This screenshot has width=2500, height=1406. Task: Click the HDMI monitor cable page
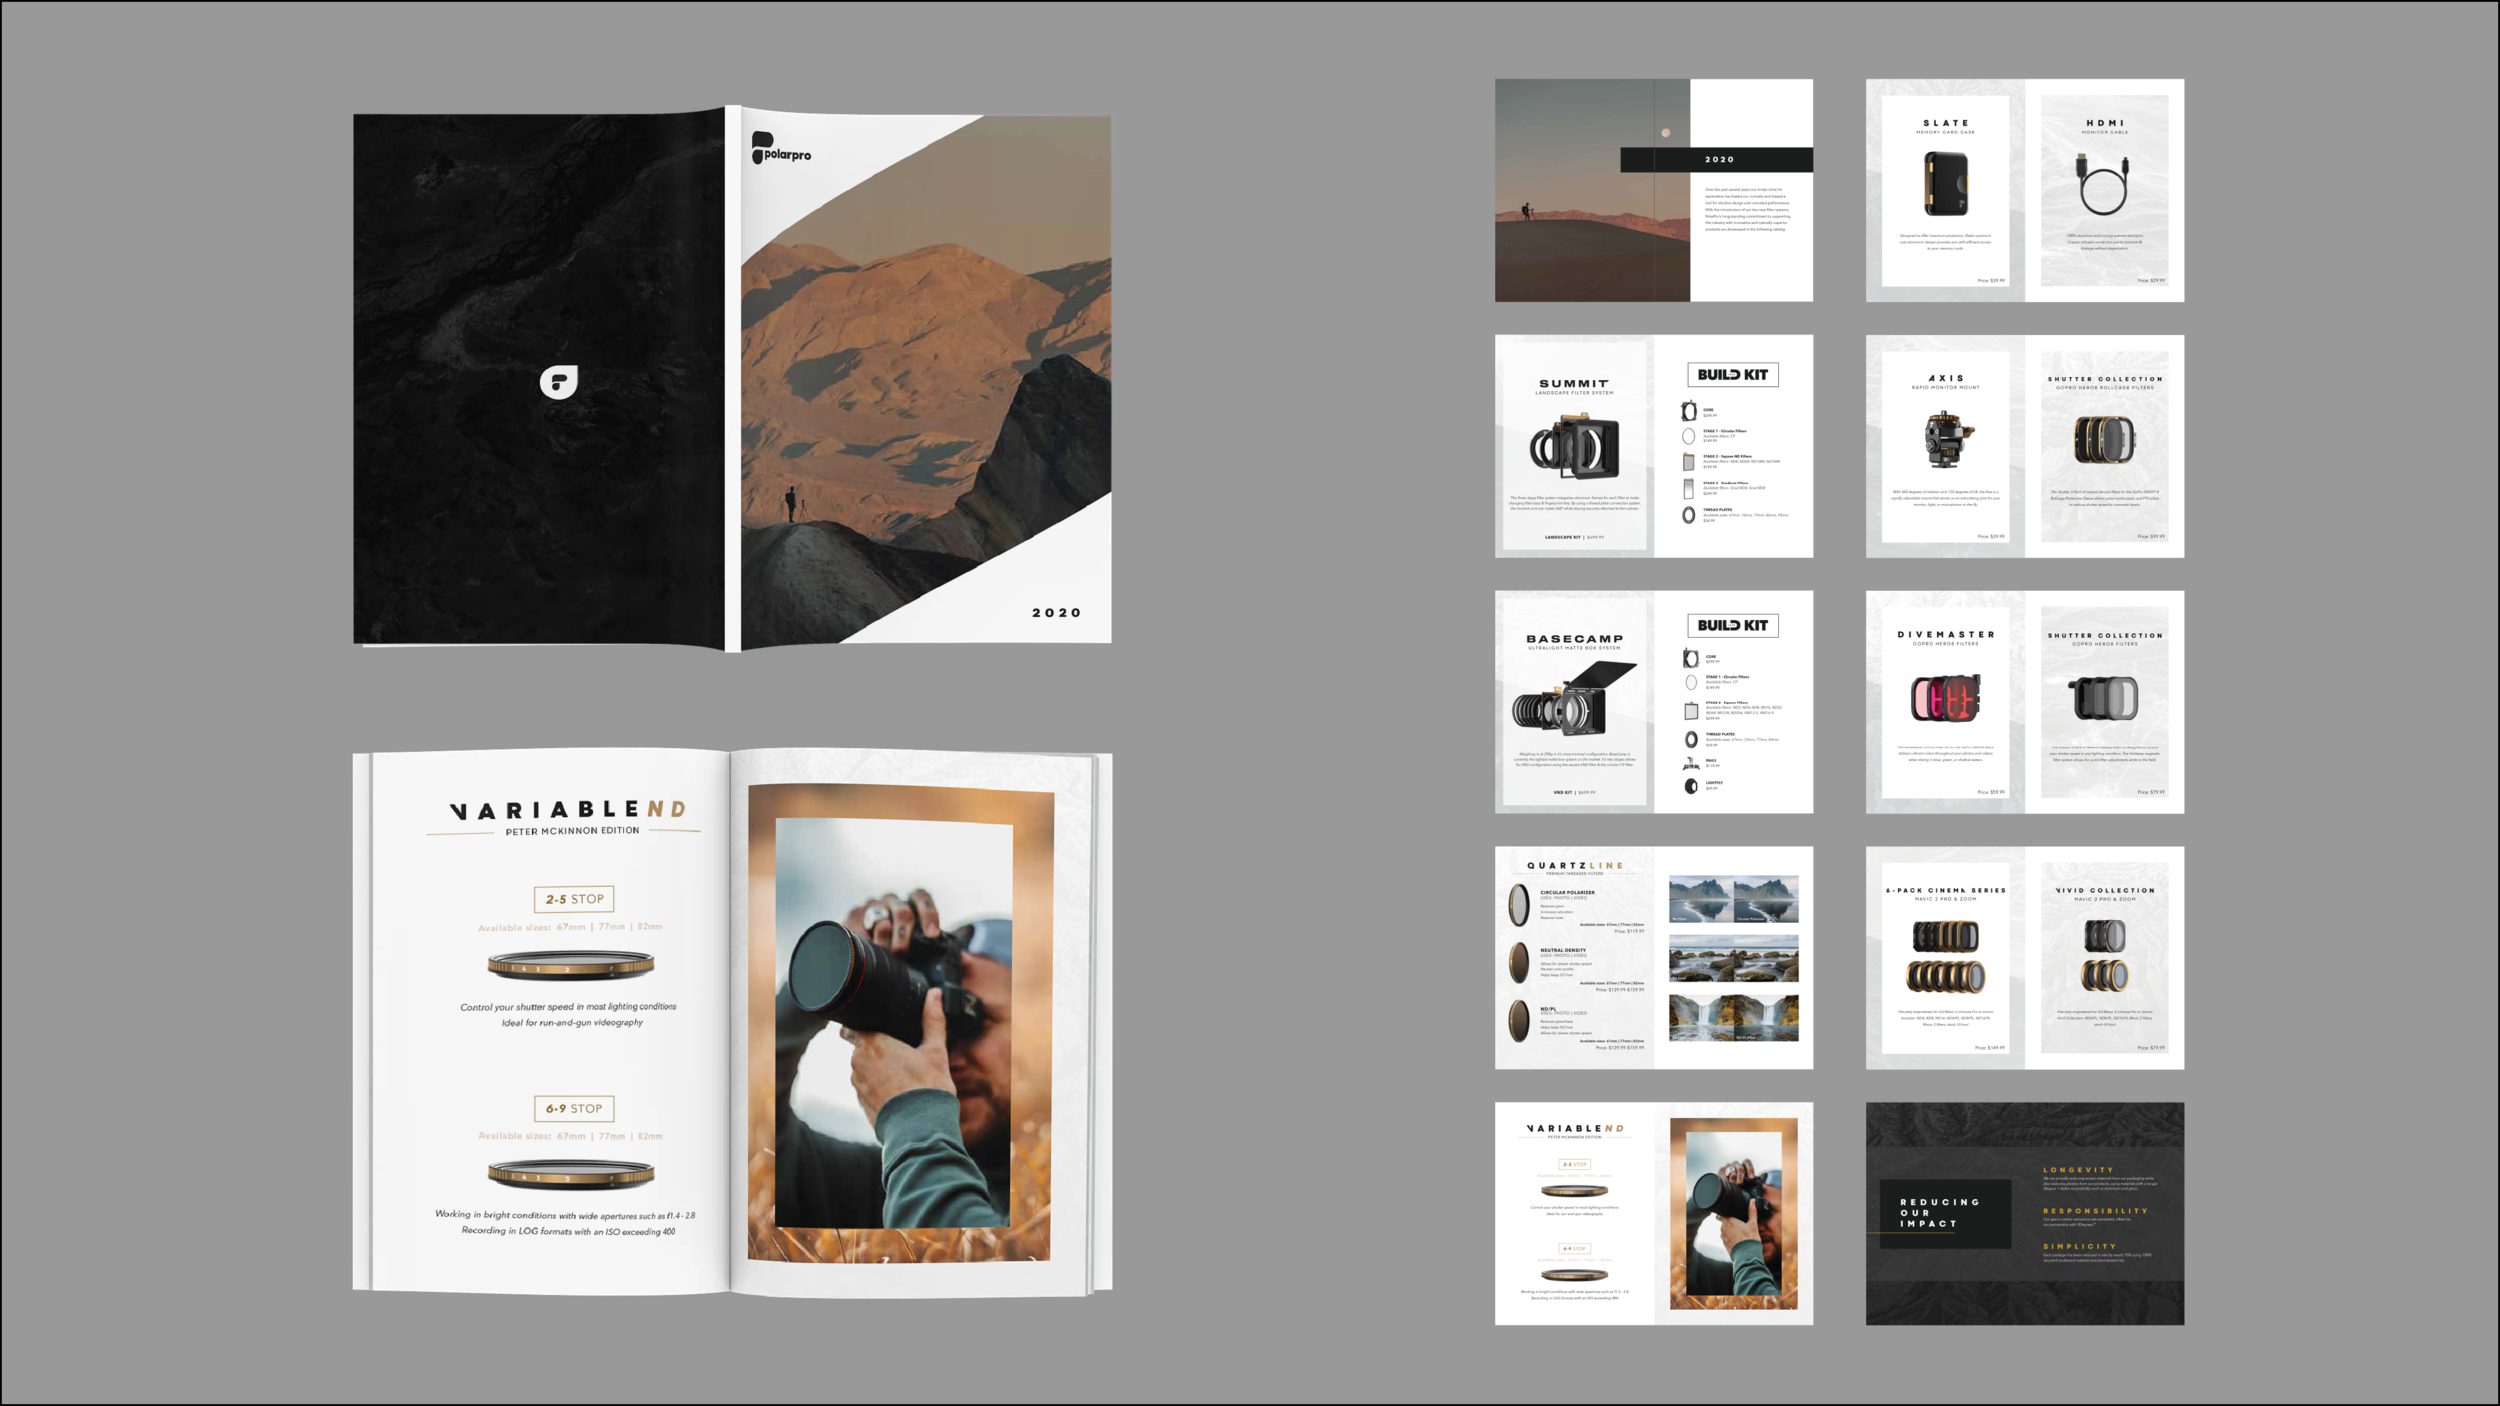pyautogui.click(x=2104, y=190)
